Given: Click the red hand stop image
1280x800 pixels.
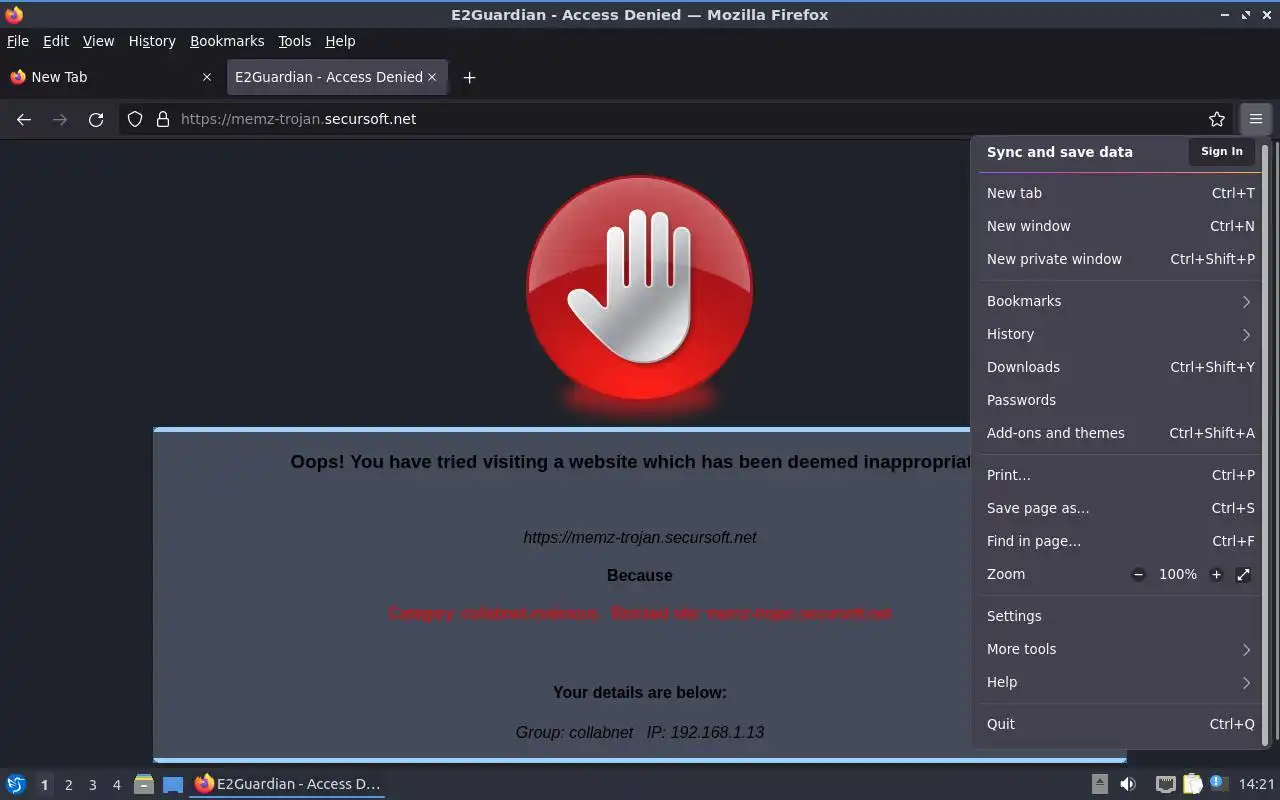Looking at the screenshot, I should [640, 288].
